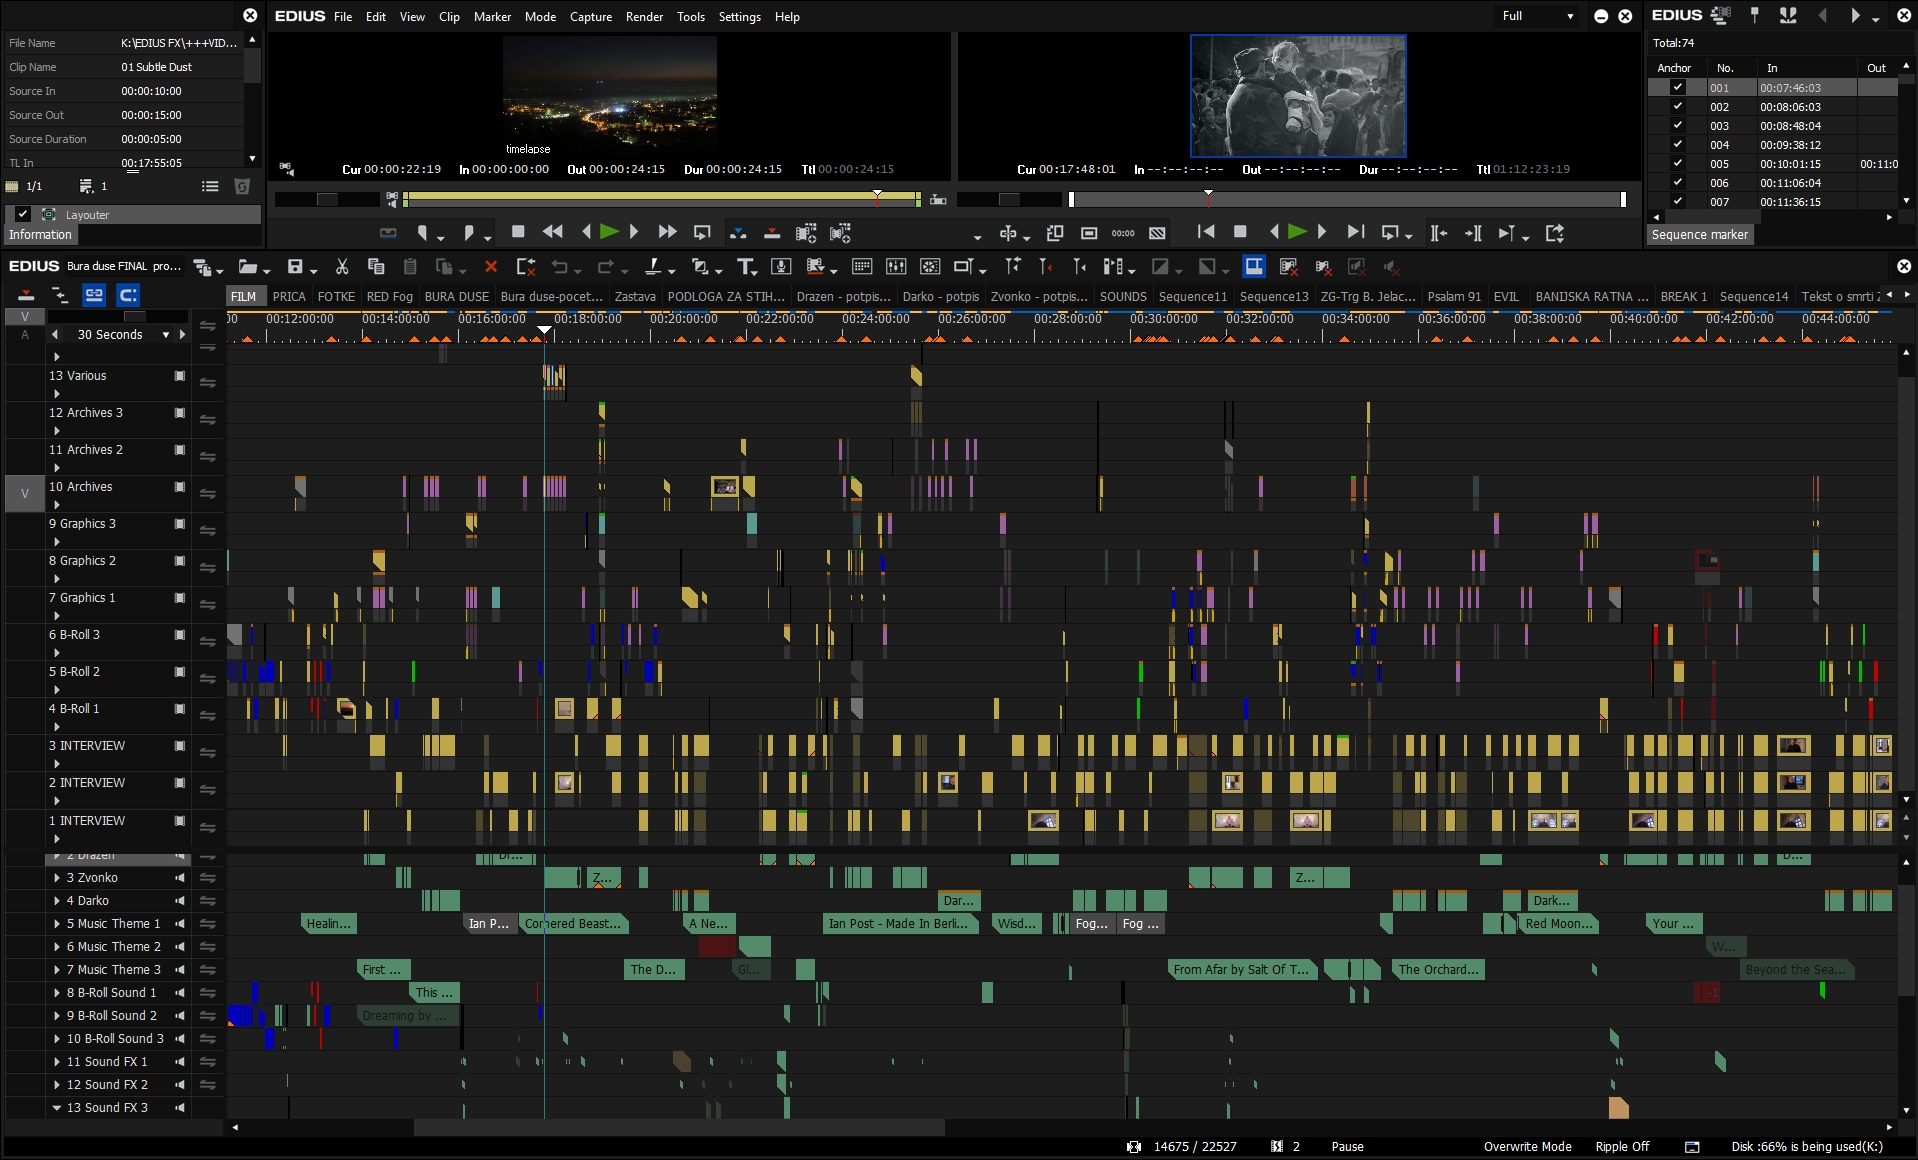Click the Delete (red X) icon
Viewport: 1918px width, 1160px height.
coord(491,267)
